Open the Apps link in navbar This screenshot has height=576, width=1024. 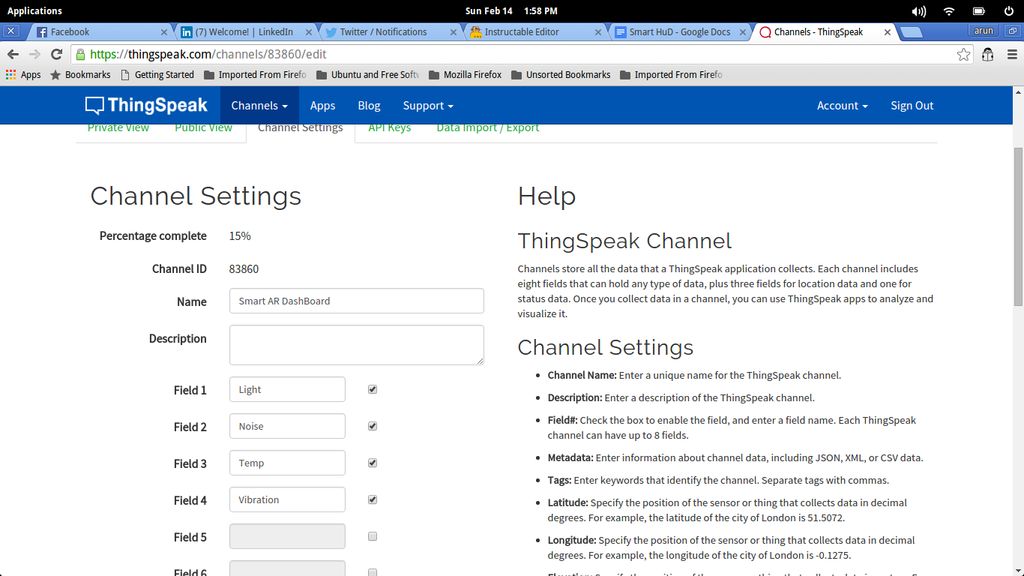point(323,105)
